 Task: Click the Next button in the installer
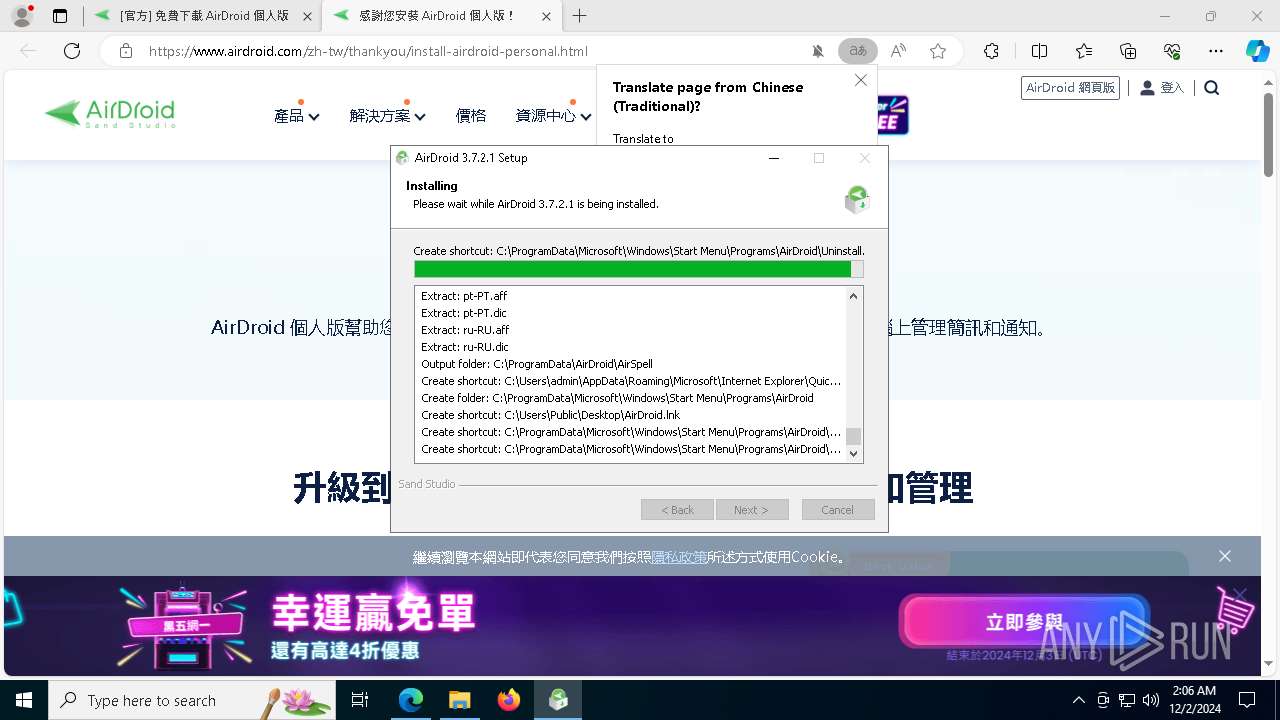pos(751,510)
